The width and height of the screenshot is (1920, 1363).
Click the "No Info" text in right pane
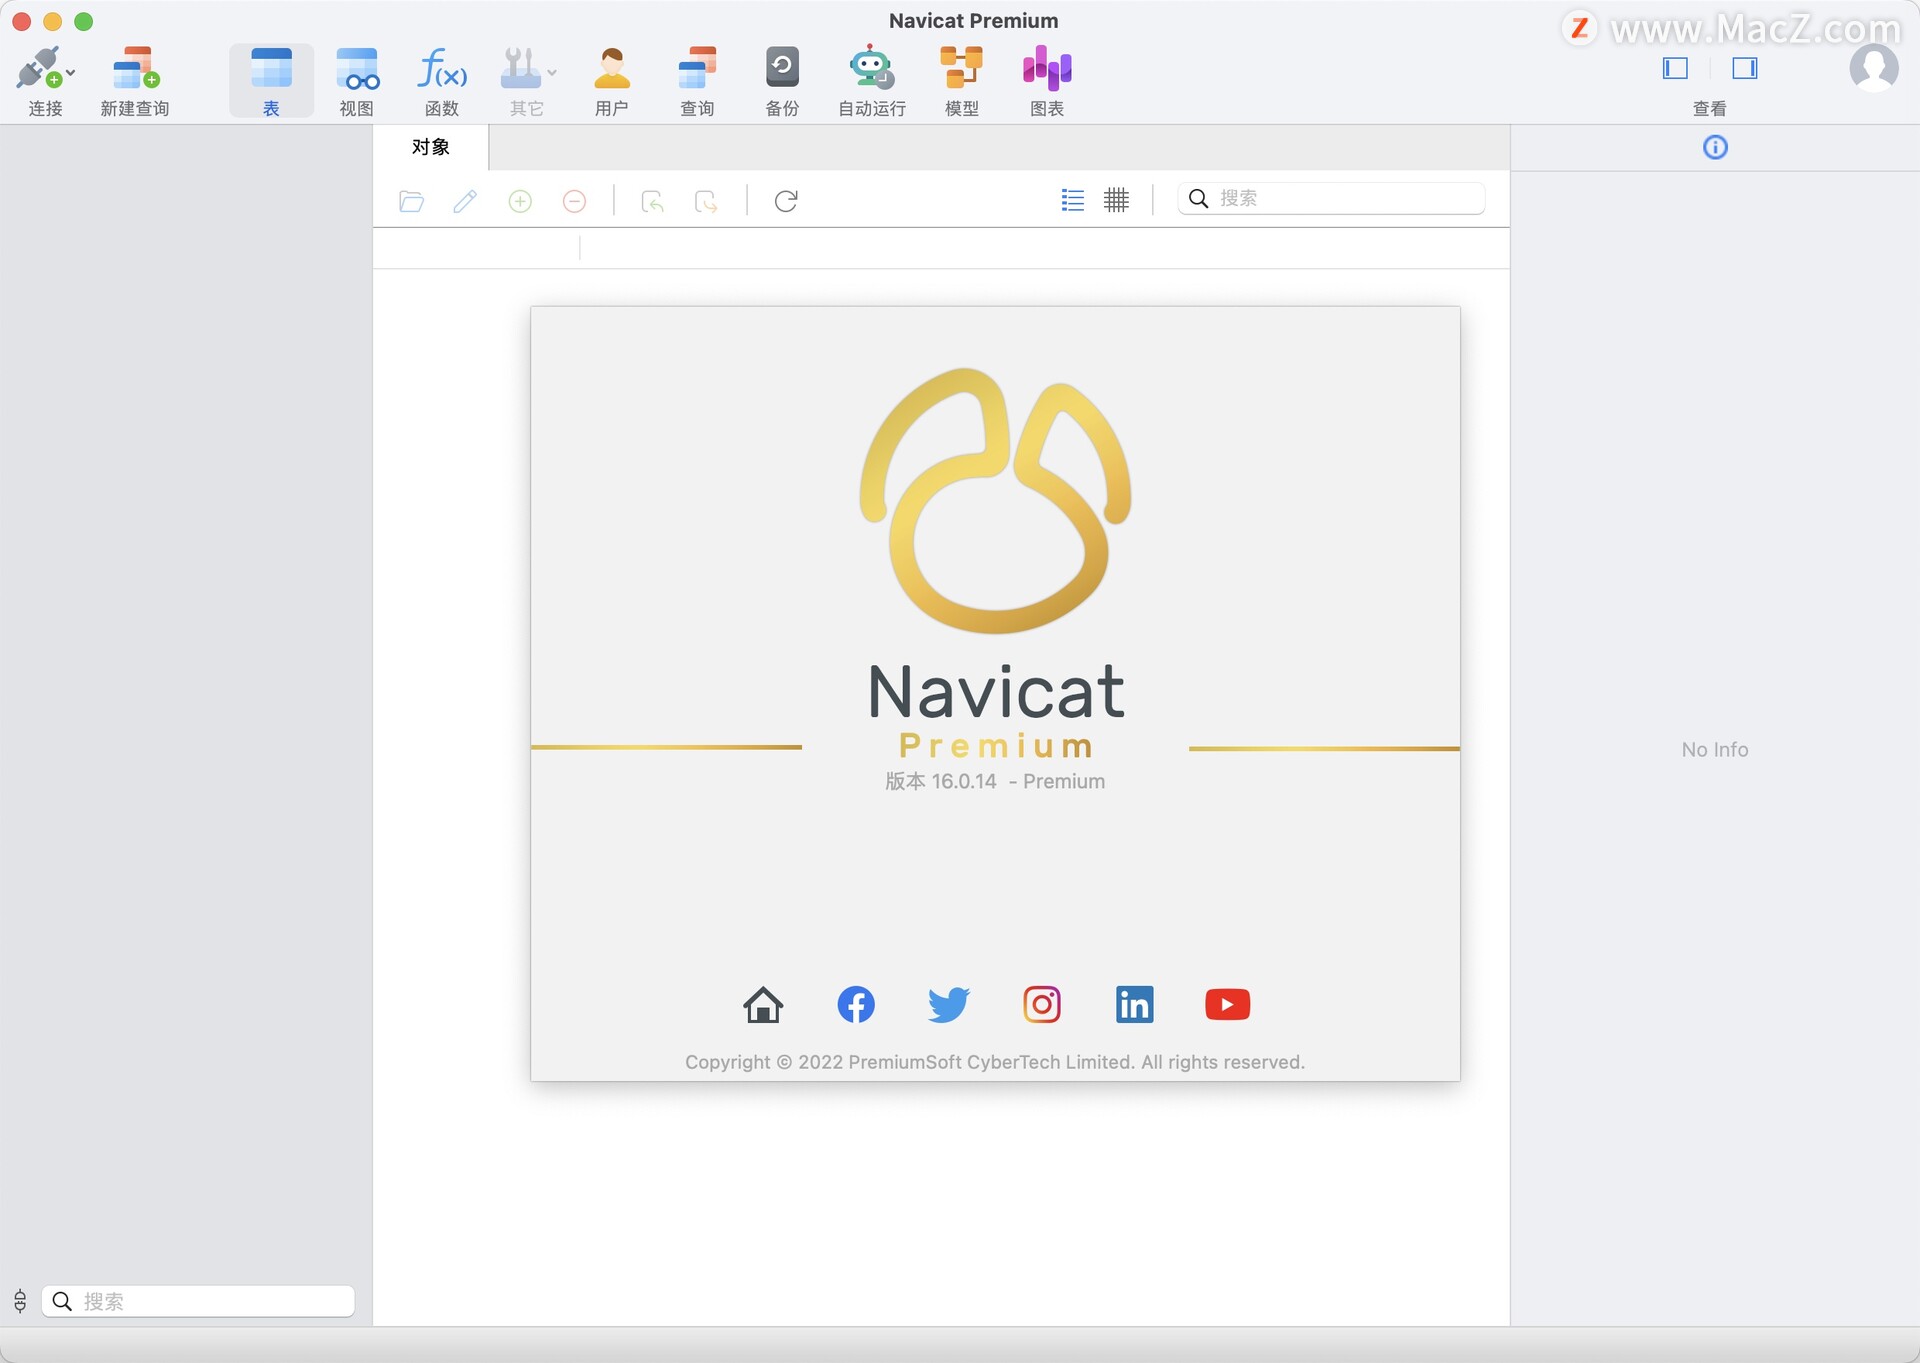tap(1715, 750)
